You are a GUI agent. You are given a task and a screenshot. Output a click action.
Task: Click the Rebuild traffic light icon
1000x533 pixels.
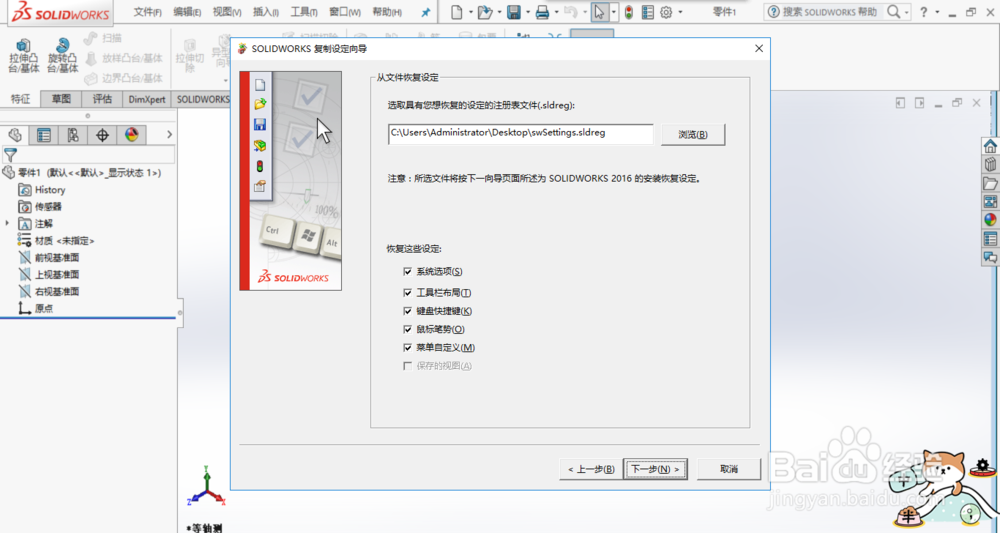[629, 12]
